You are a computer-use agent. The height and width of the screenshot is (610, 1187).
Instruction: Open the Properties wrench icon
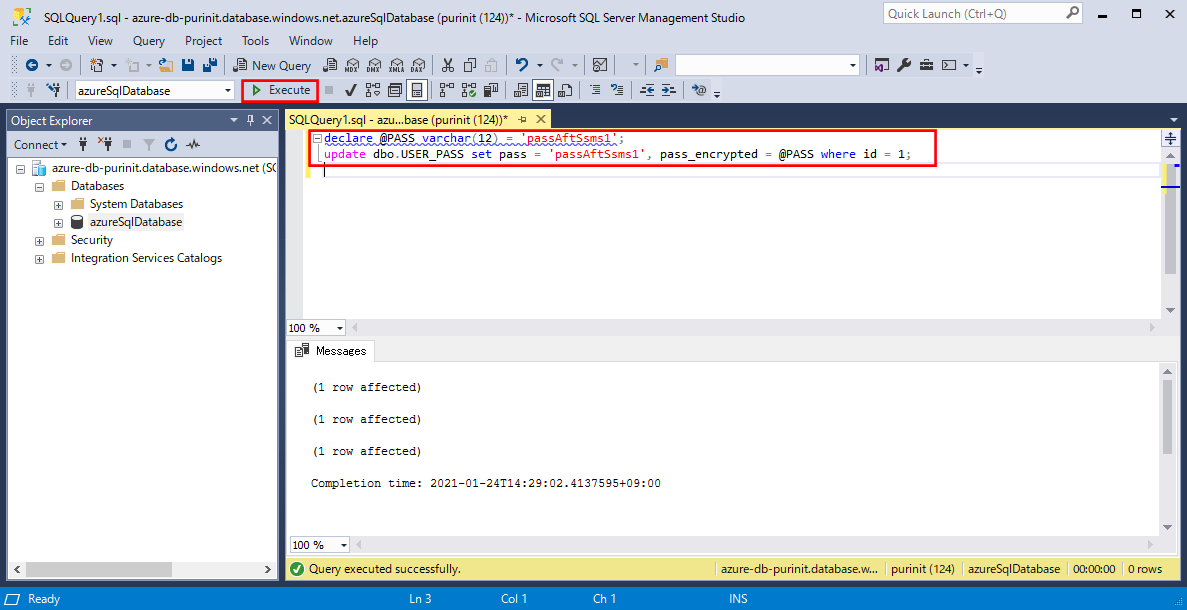(903, 65)
